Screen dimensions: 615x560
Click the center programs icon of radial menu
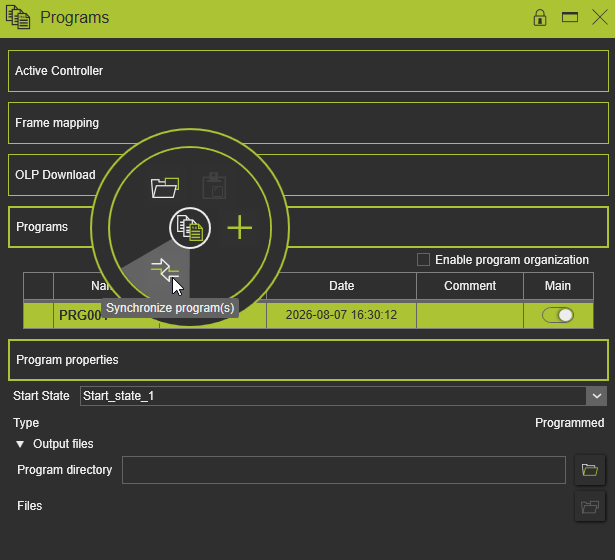click(x=190, y=228)
